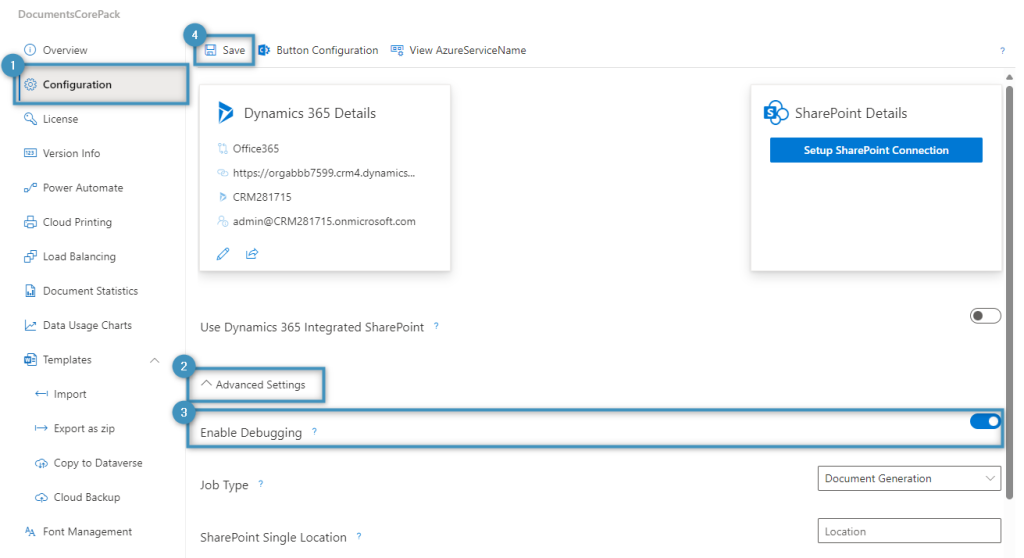Click the Document Statistics icon

[x=30, y=291]
